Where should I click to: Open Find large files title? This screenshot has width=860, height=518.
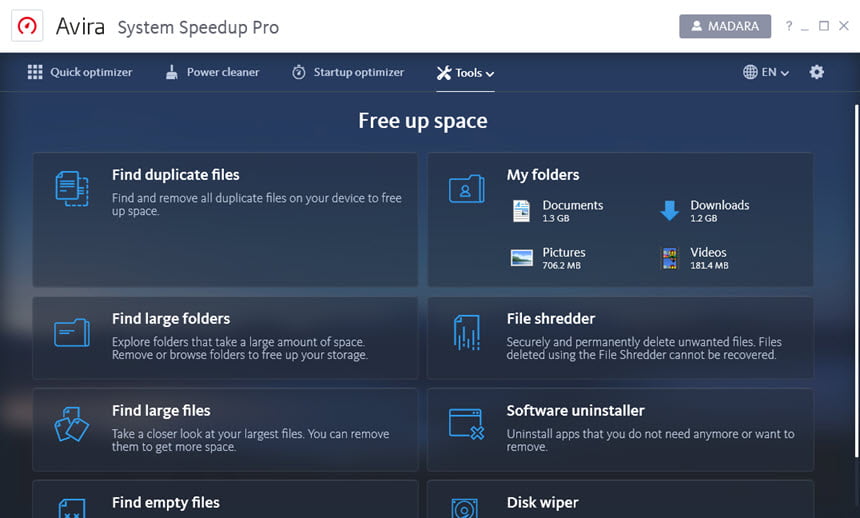(x=161, y=410)
